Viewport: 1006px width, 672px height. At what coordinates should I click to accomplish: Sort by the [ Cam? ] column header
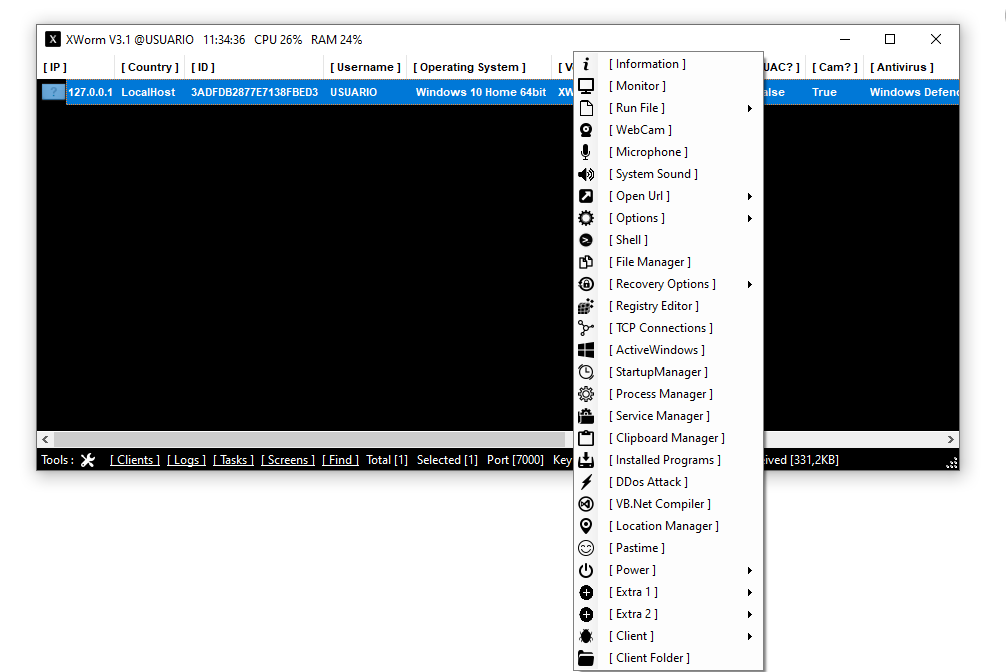pyautogui.click(x=835, y=67)
